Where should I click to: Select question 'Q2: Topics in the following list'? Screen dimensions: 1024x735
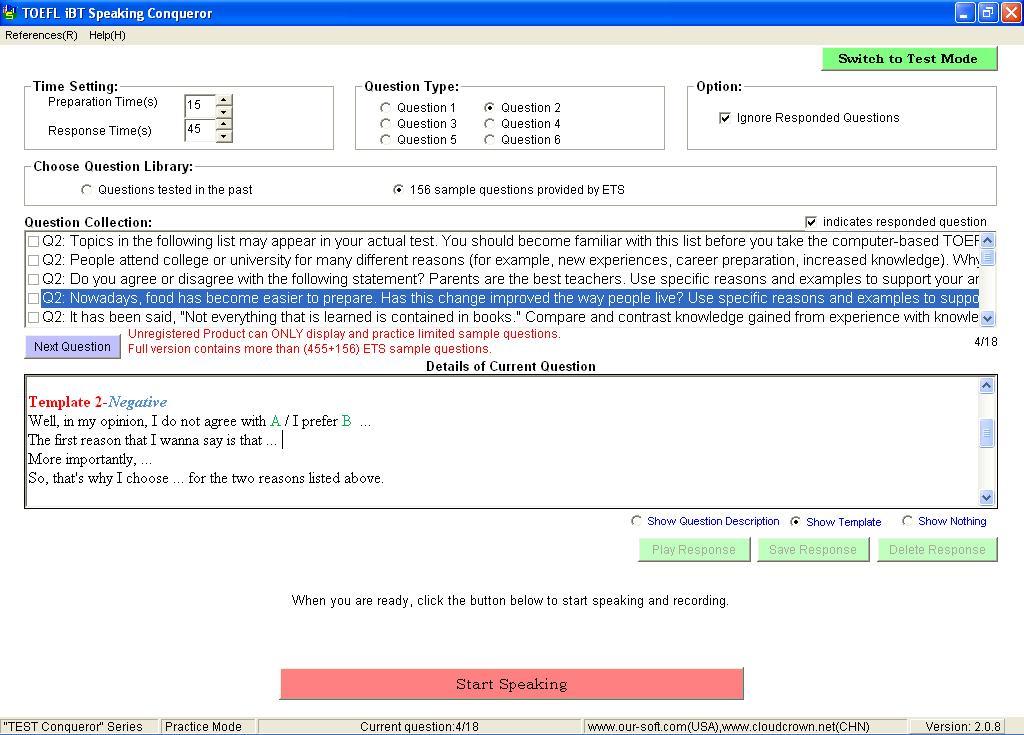510,241
